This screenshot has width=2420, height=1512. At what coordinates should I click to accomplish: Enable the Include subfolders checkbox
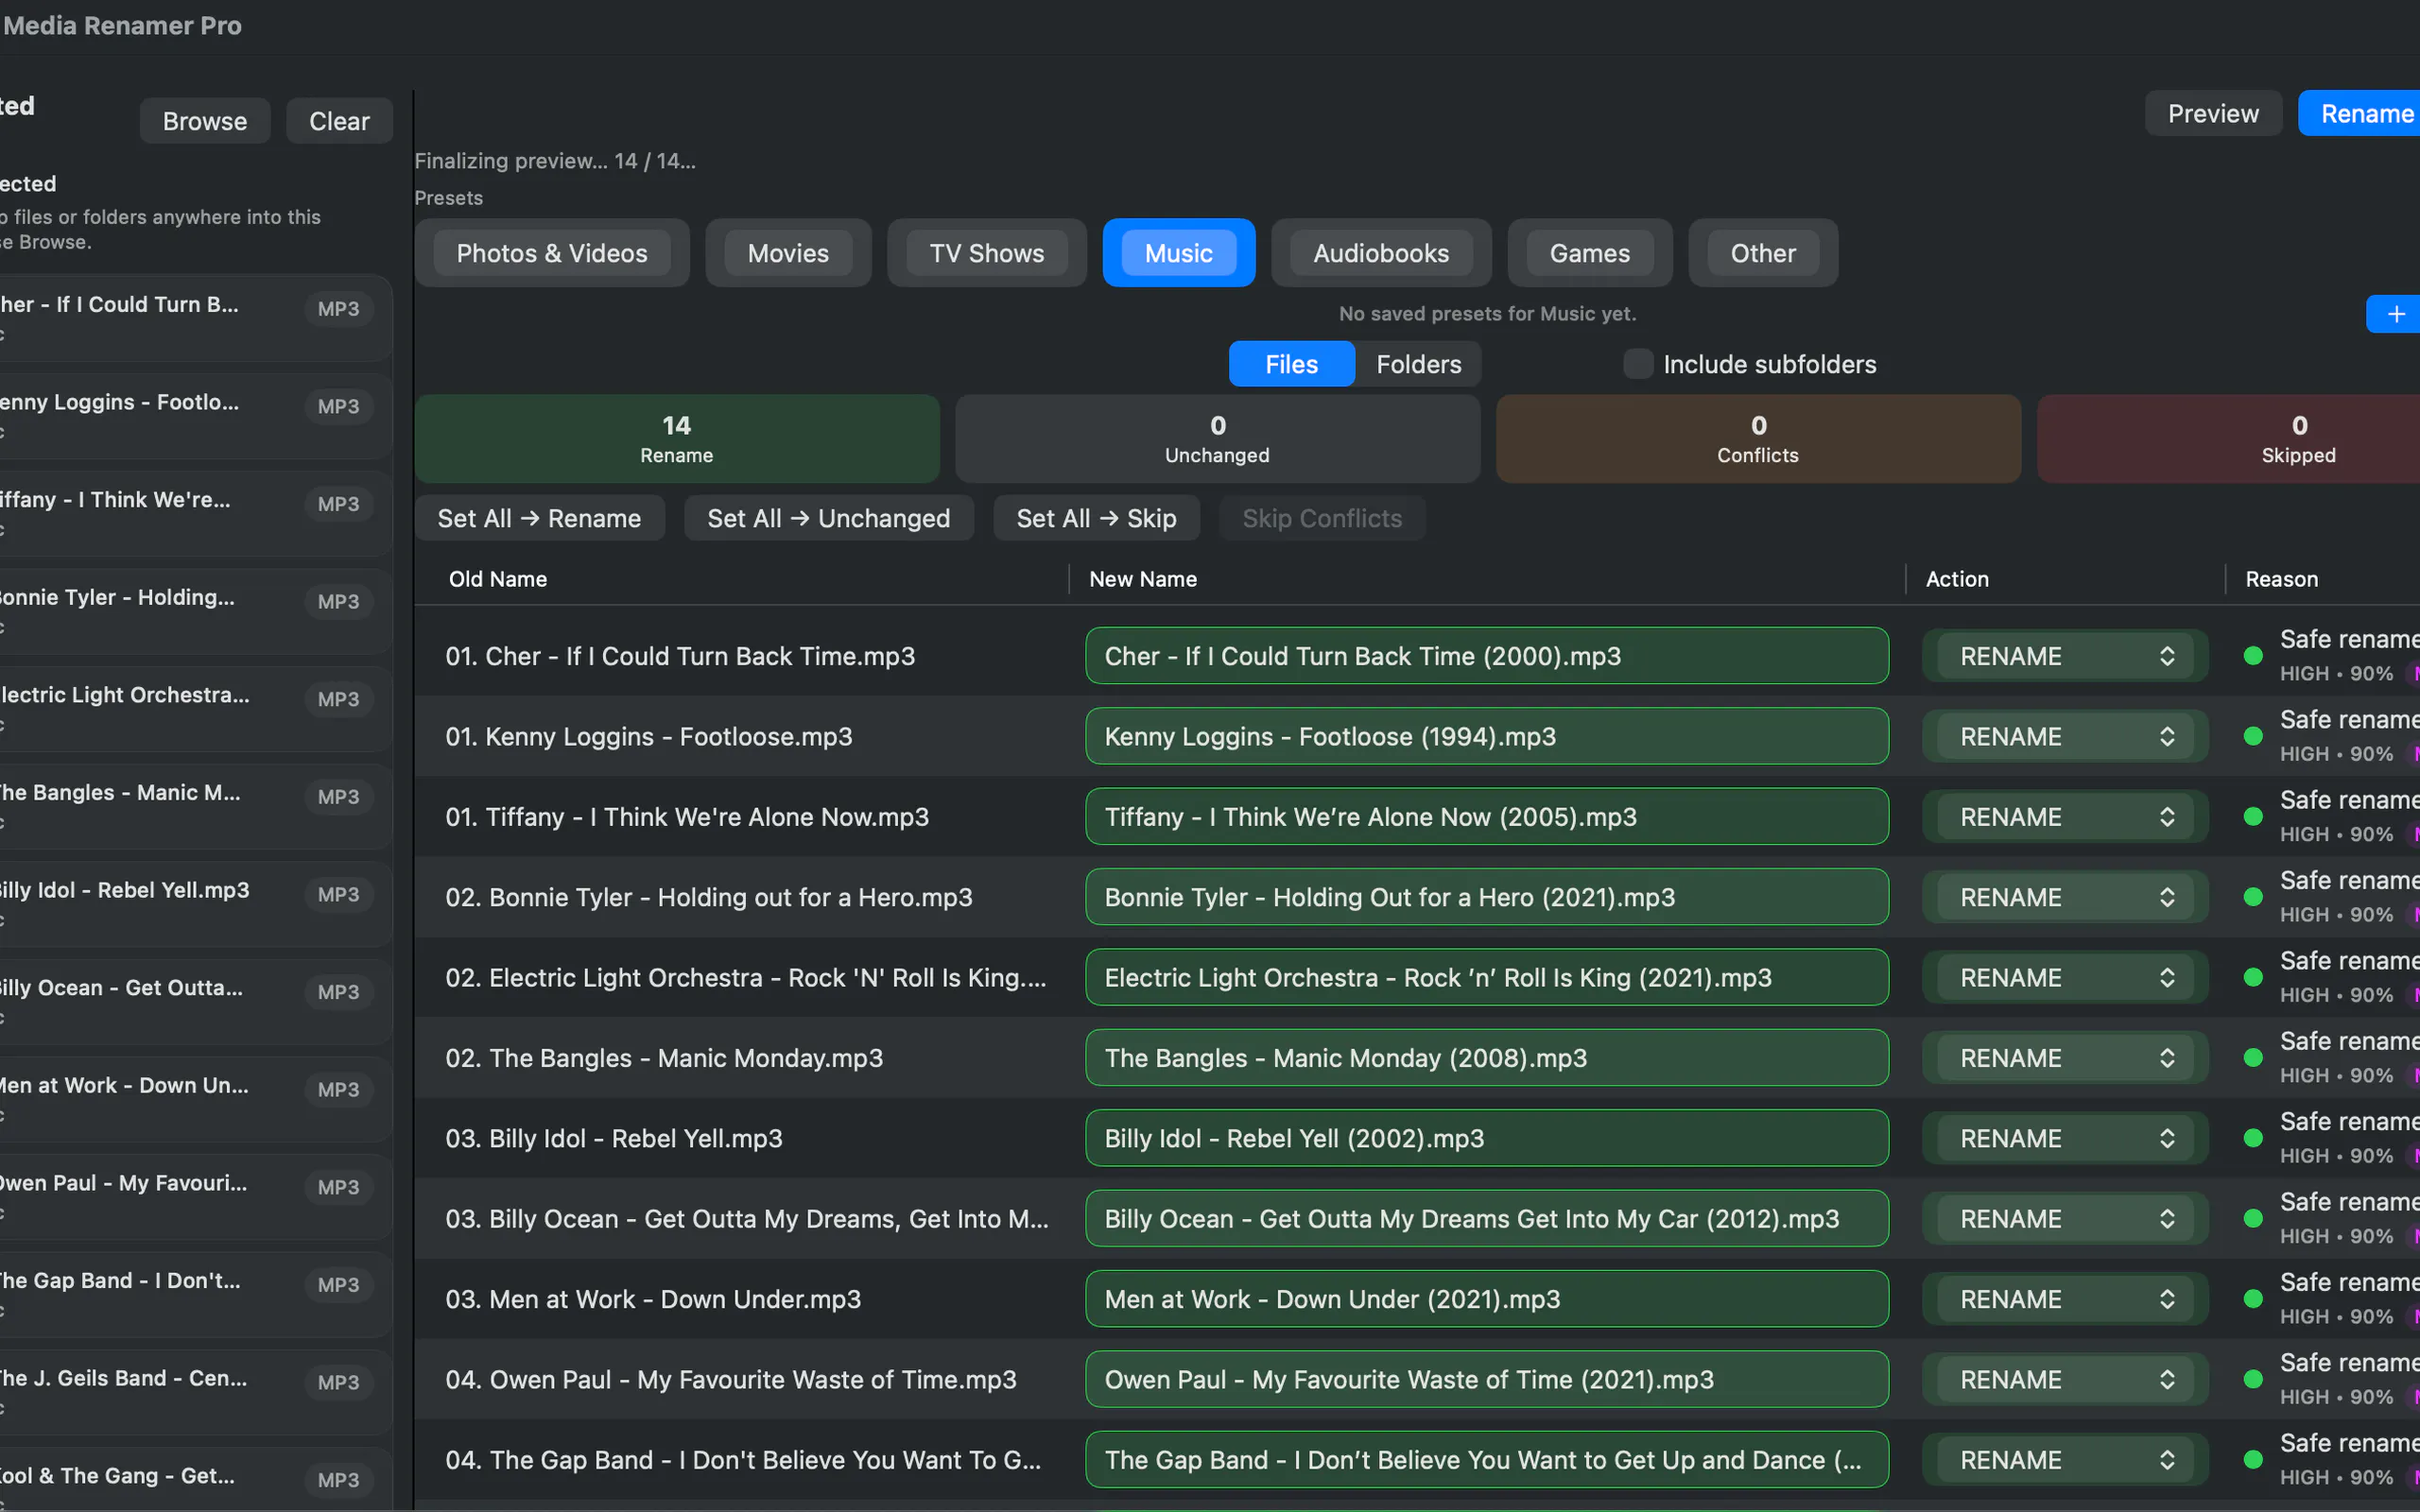[1638, 364]
